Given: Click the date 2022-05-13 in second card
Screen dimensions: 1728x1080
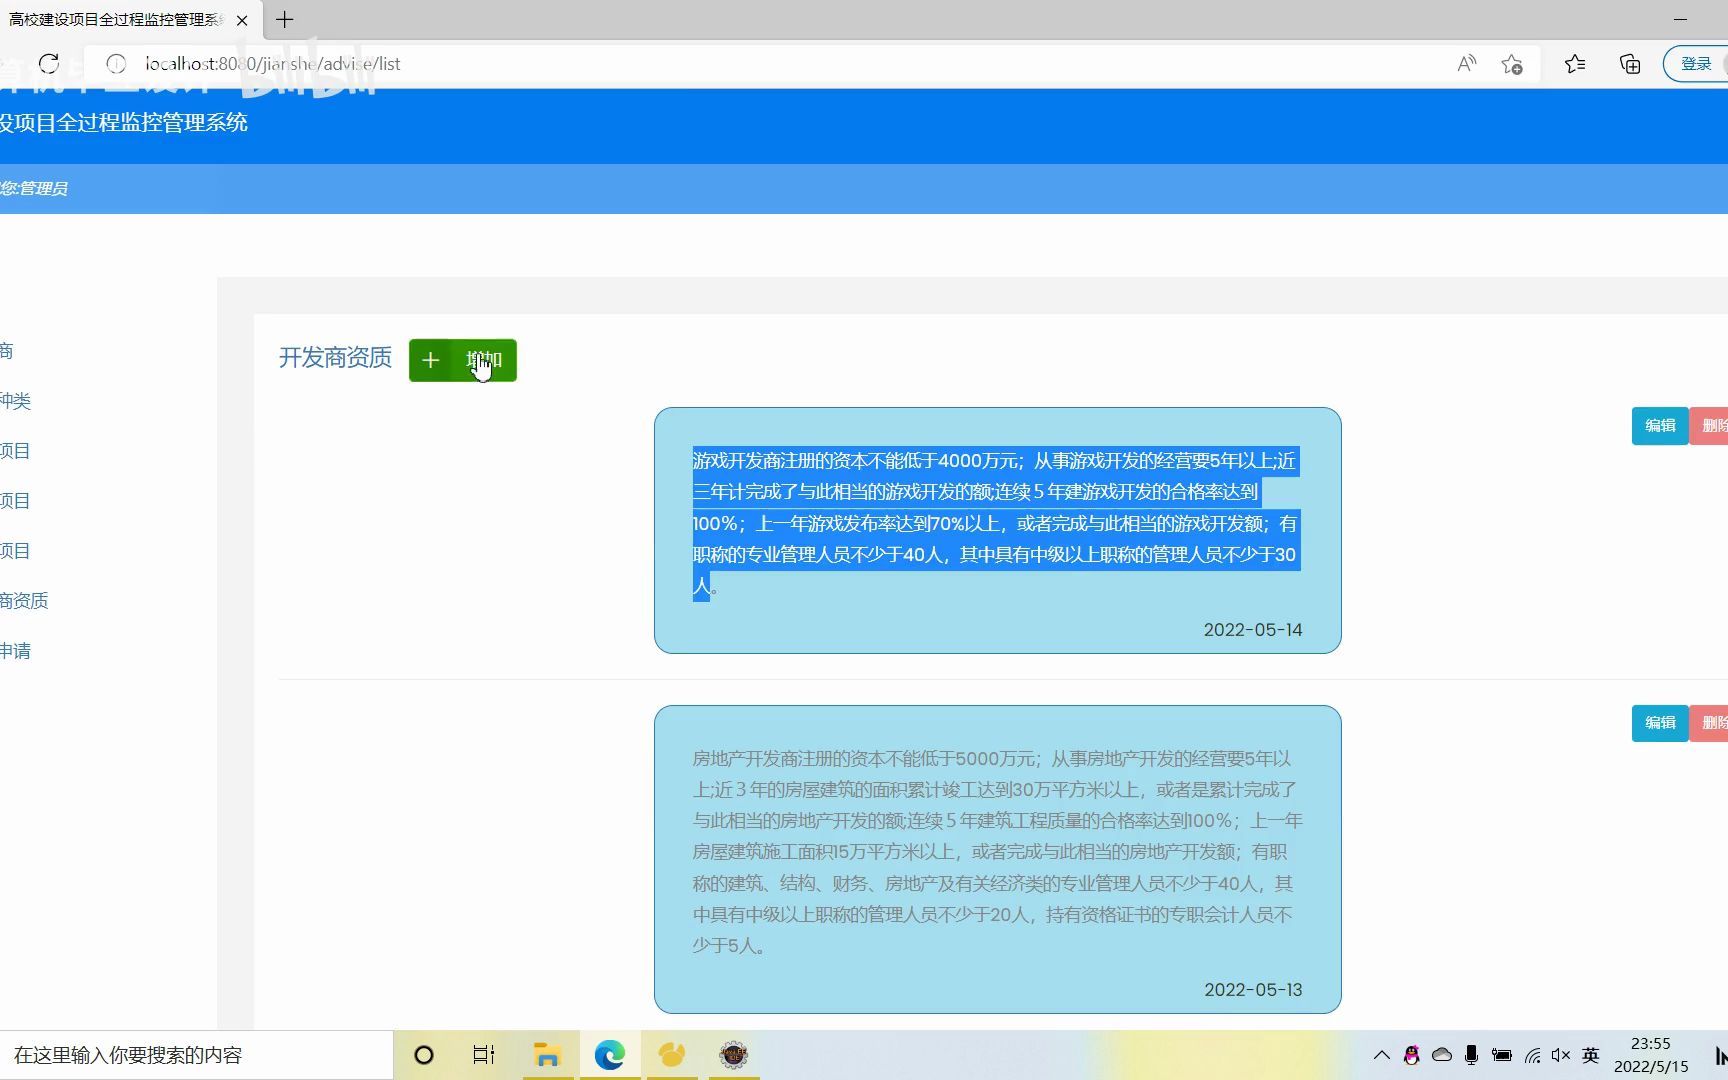Looking at the screenshot, I should [1253, 990].
